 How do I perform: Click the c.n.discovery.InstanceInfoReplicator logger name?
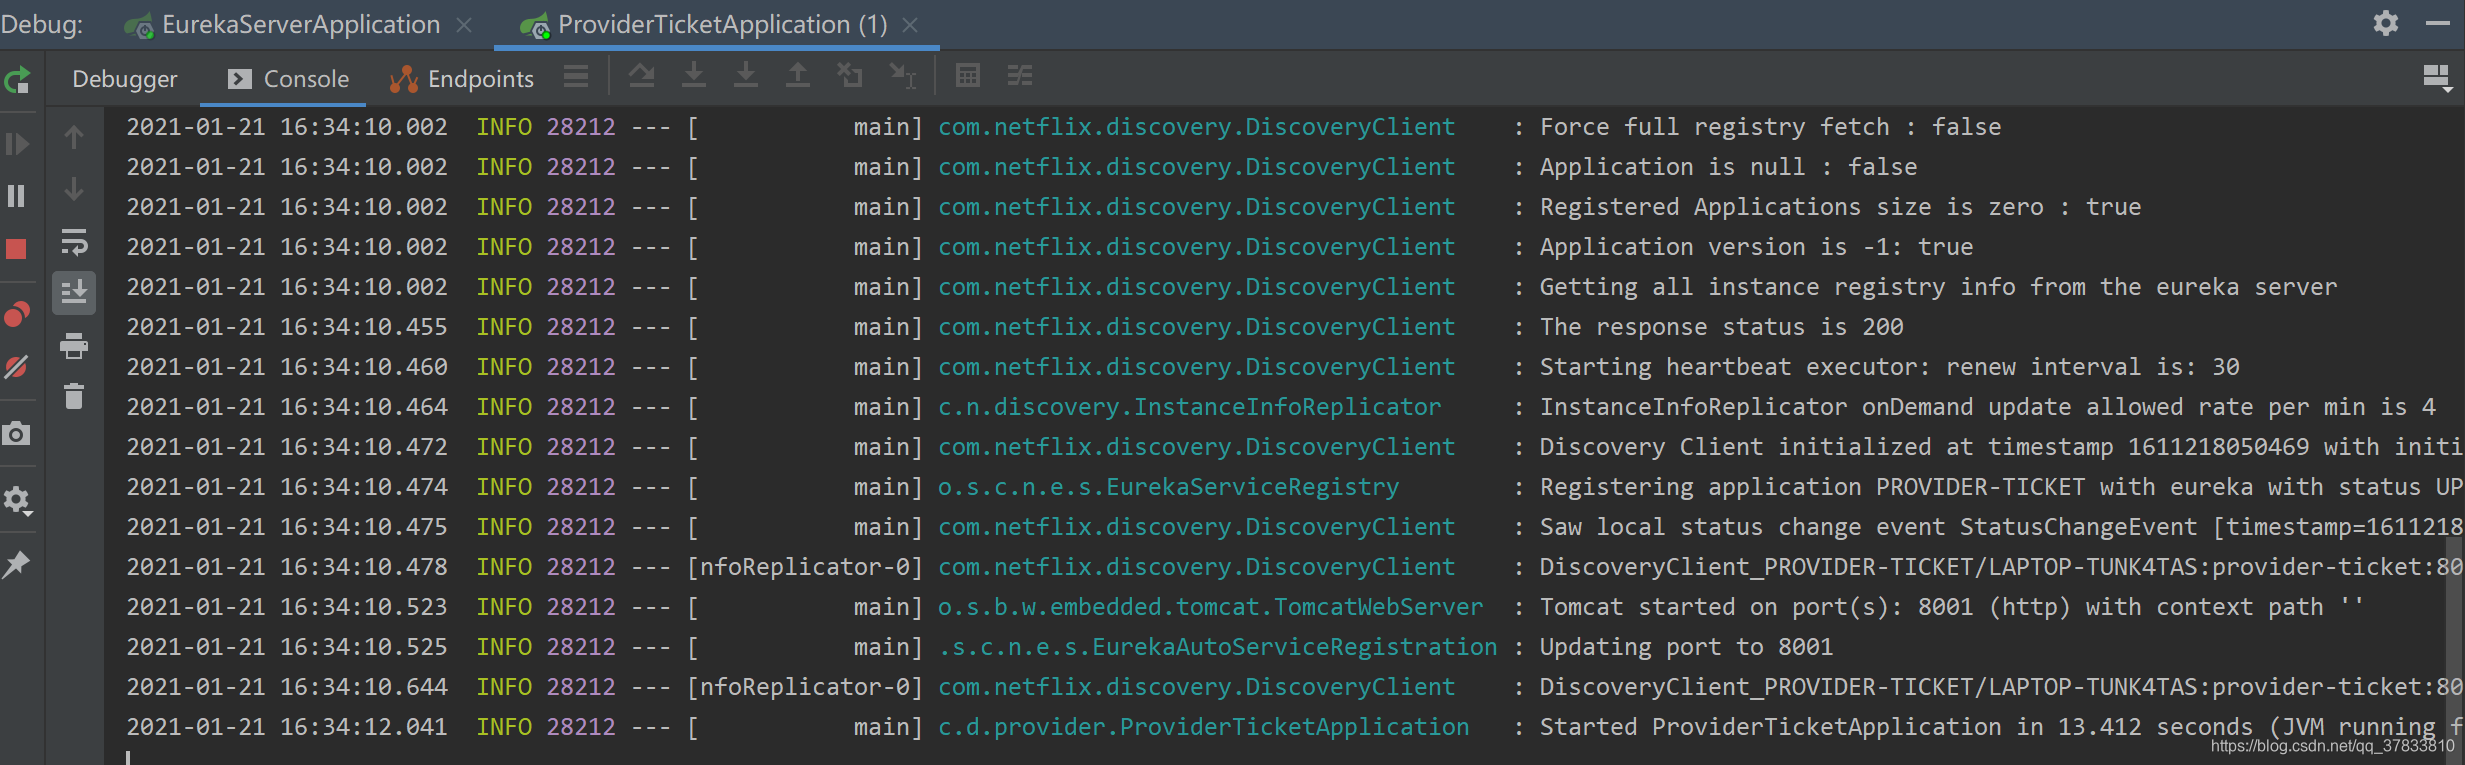pyautogui.click(x=1189, y=407)
